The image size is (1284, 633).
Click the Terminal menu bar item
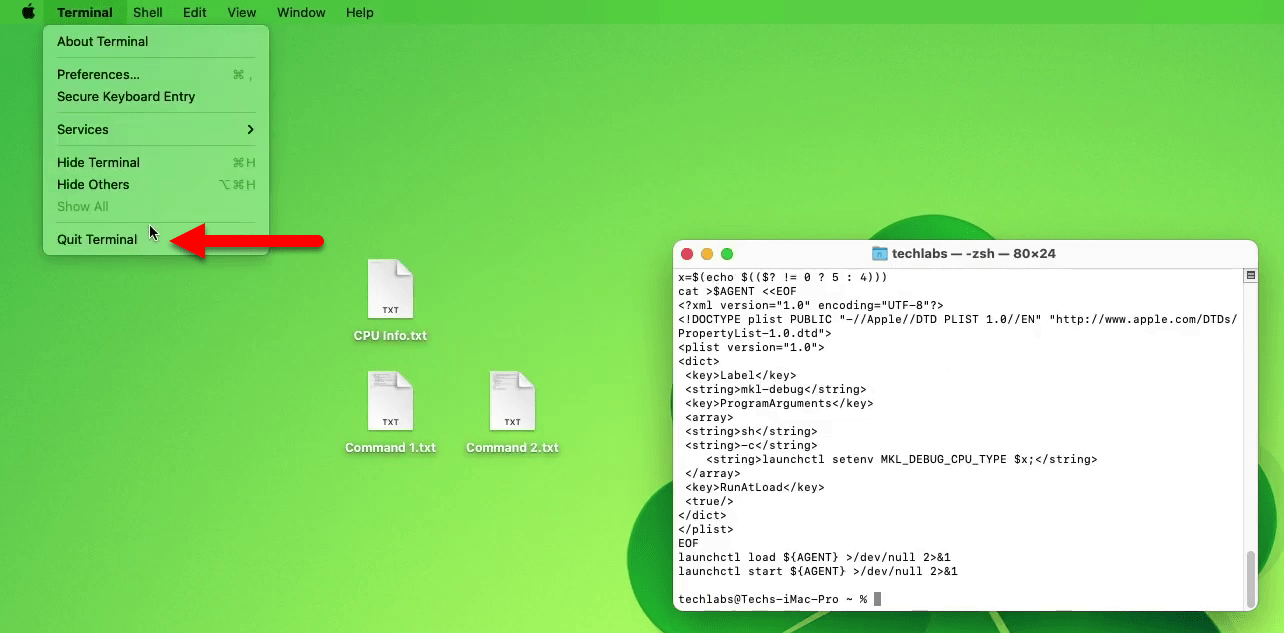(x=85, y=12)
